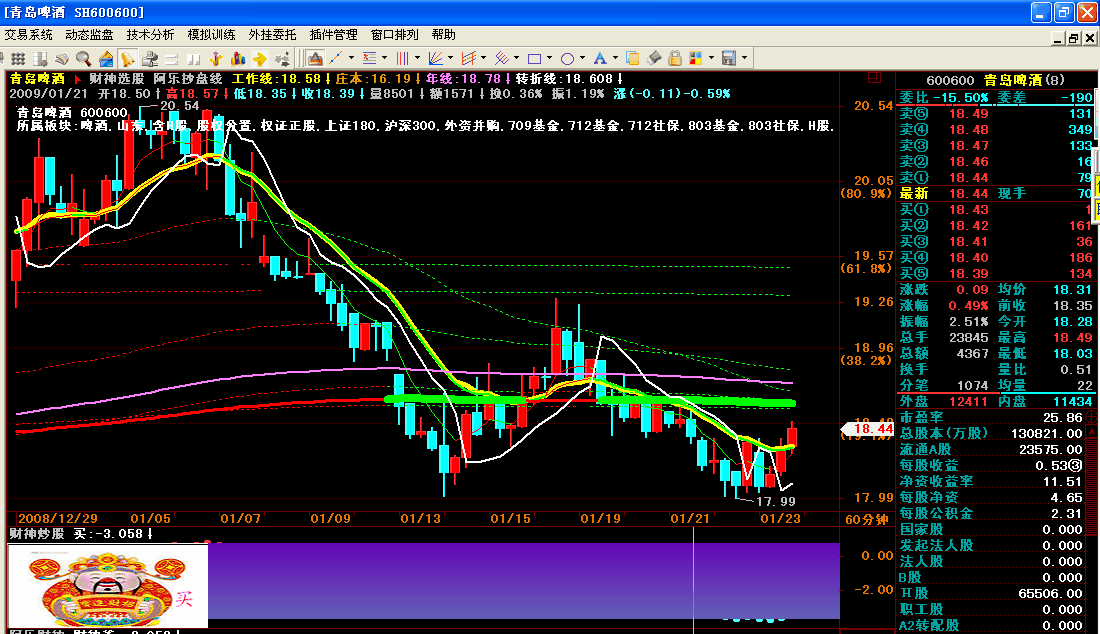Screen dimensions: 1100x634
Task: Click the eraser tool icon
Action: [654, 58]
